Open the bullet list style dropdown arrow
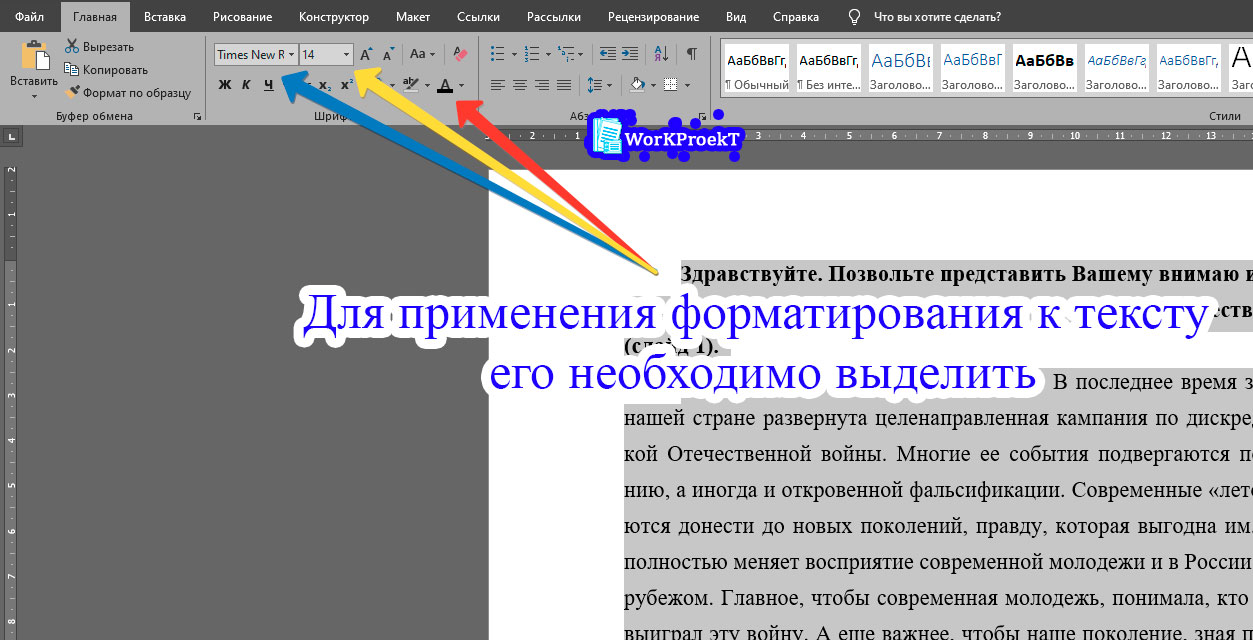Screen dimensions: 1253x640 (x=513, y=54)
